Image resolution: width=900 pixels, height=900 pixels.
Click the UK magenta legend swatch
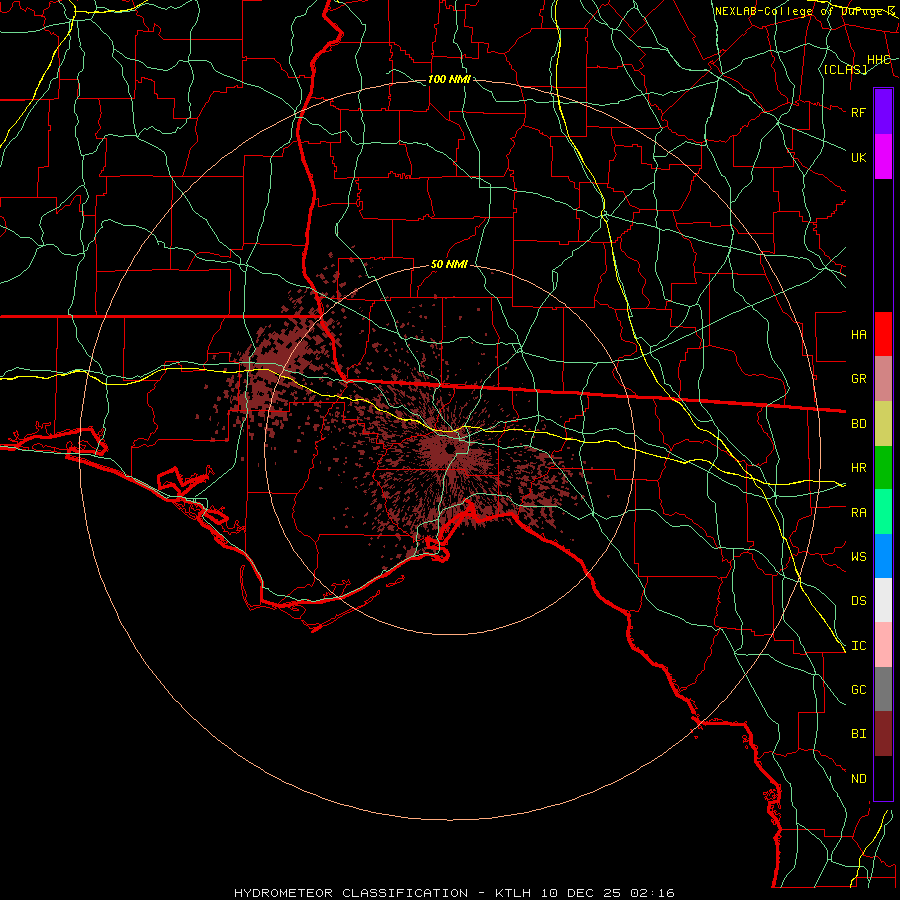point(883,157)
